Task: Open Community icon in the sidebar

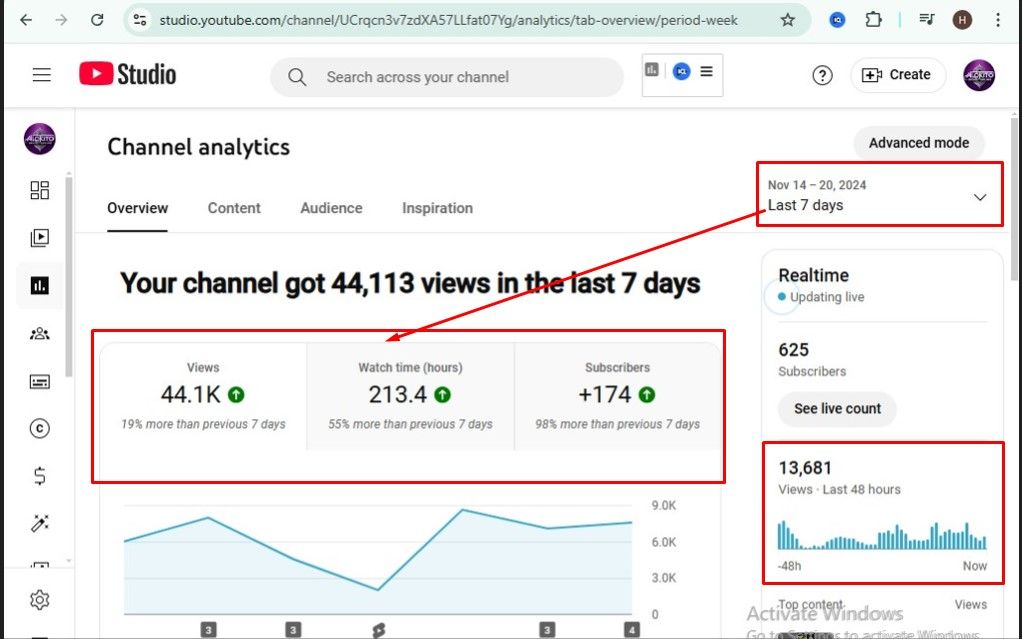Action: coord(40,334)
